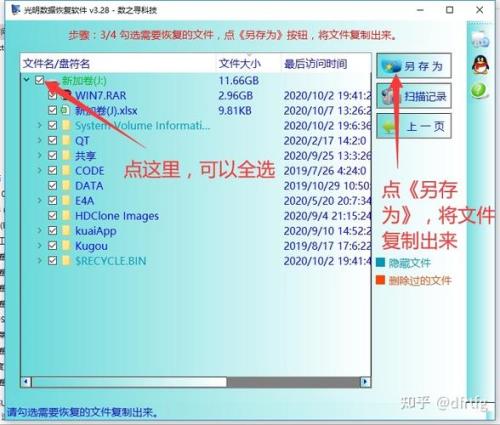Click the 另存为 save-as button
The width and height of the screenshot is (500, 425).
[414, 66]
